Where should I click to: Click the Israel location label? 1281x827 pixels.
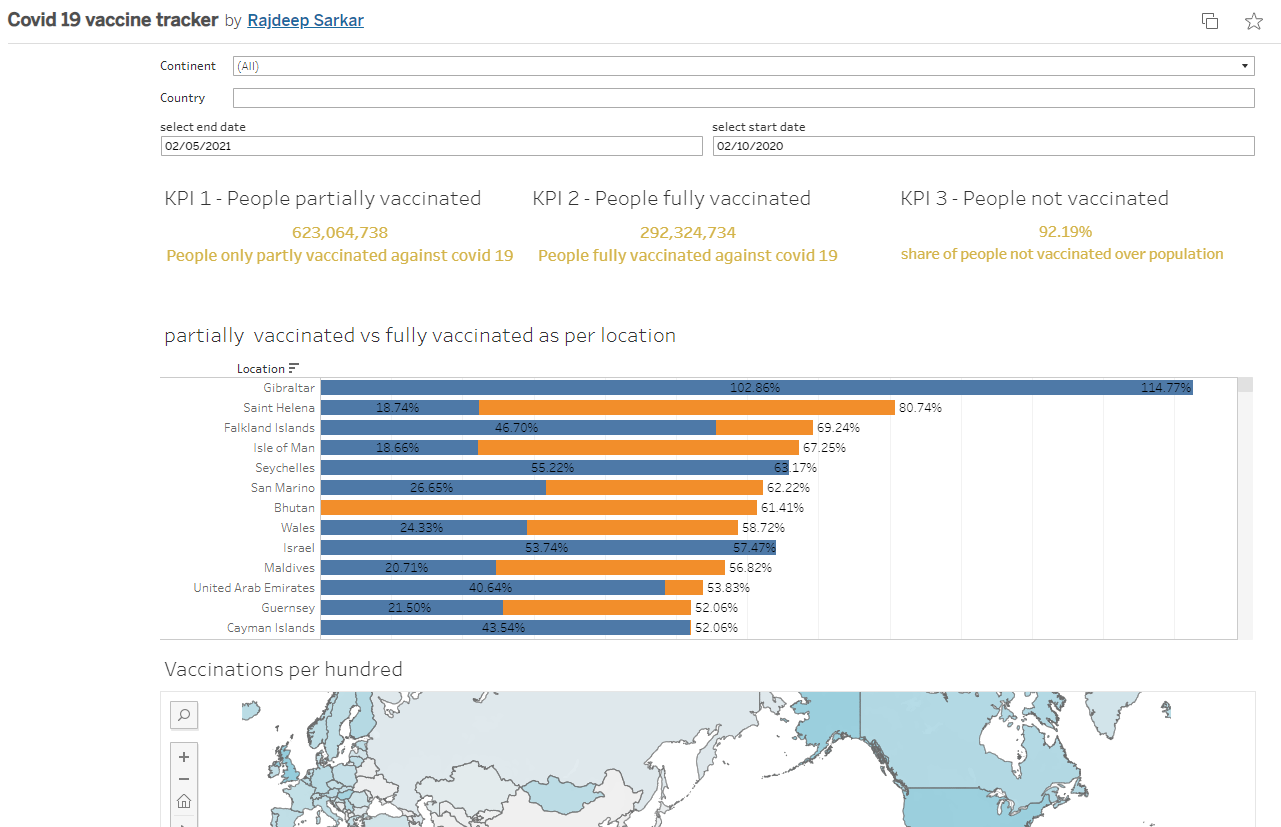click(x=299, y=548)
